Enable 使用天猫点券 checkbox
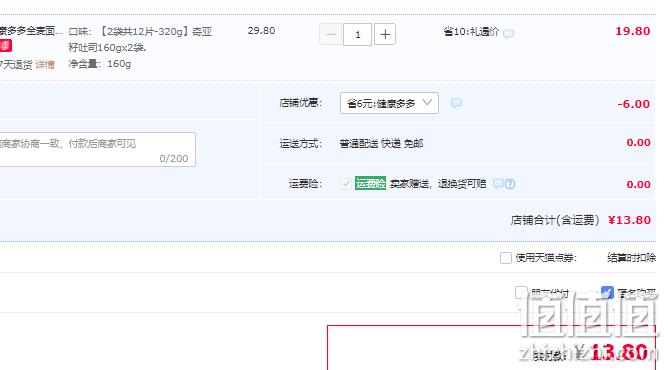Screen dimensions: 668x370 [506, 258]
